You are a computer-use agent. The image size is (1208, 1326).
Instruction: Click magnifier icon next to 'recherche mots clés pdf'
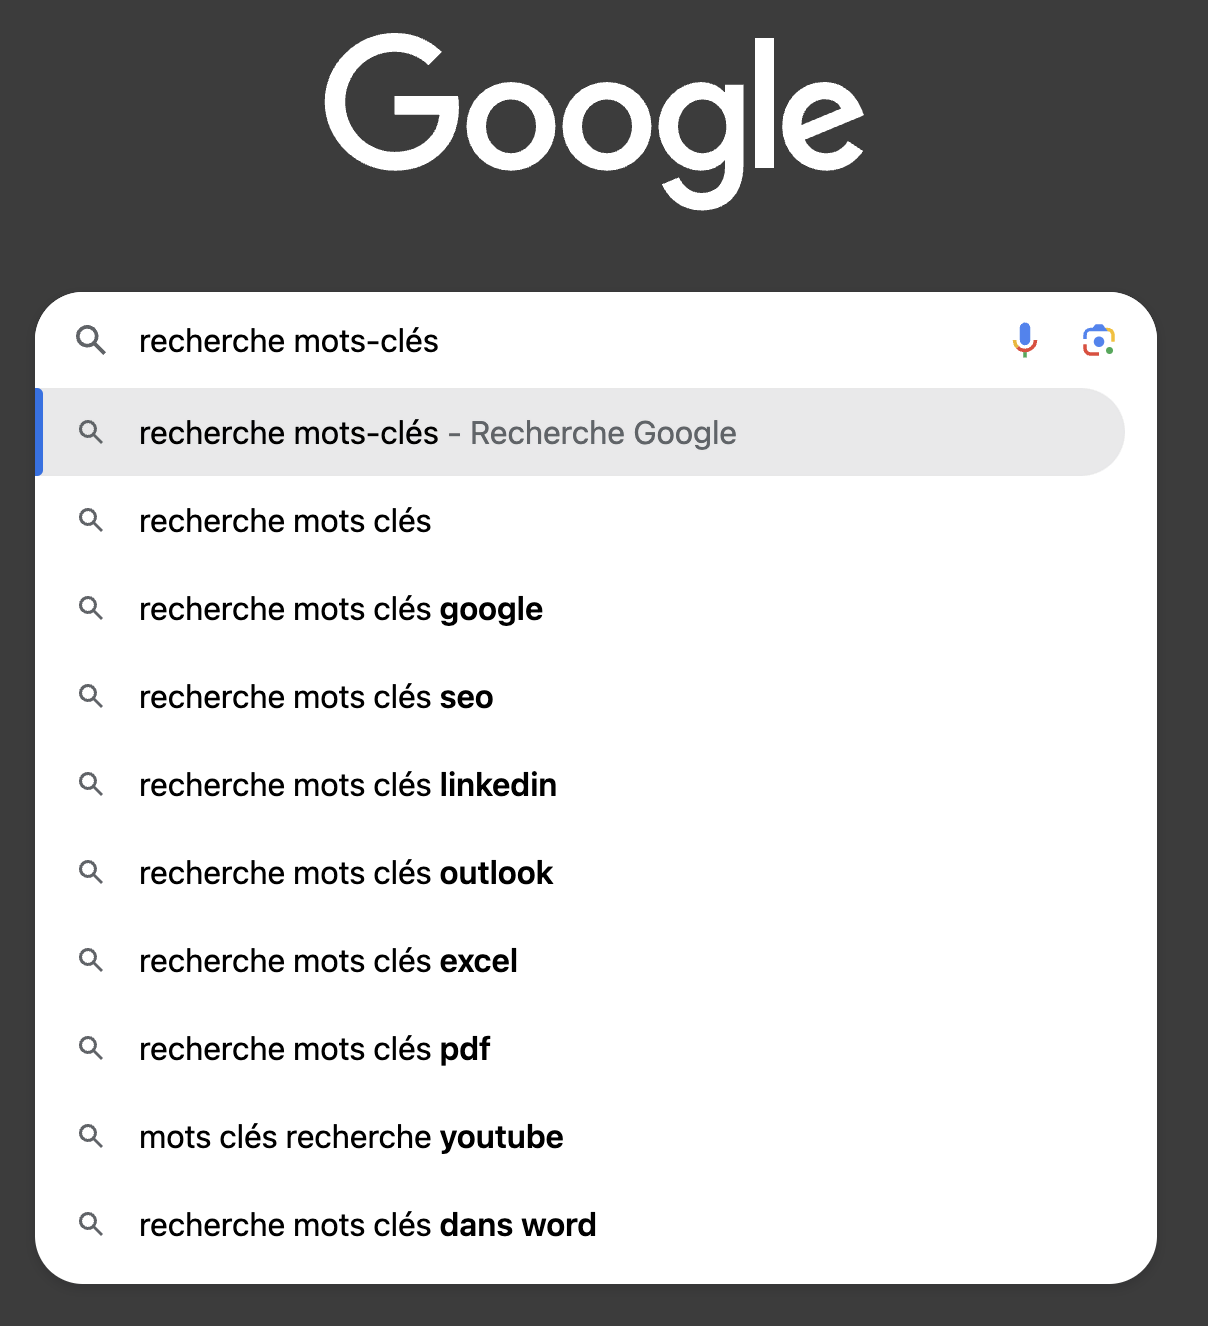coord(91,1048)
